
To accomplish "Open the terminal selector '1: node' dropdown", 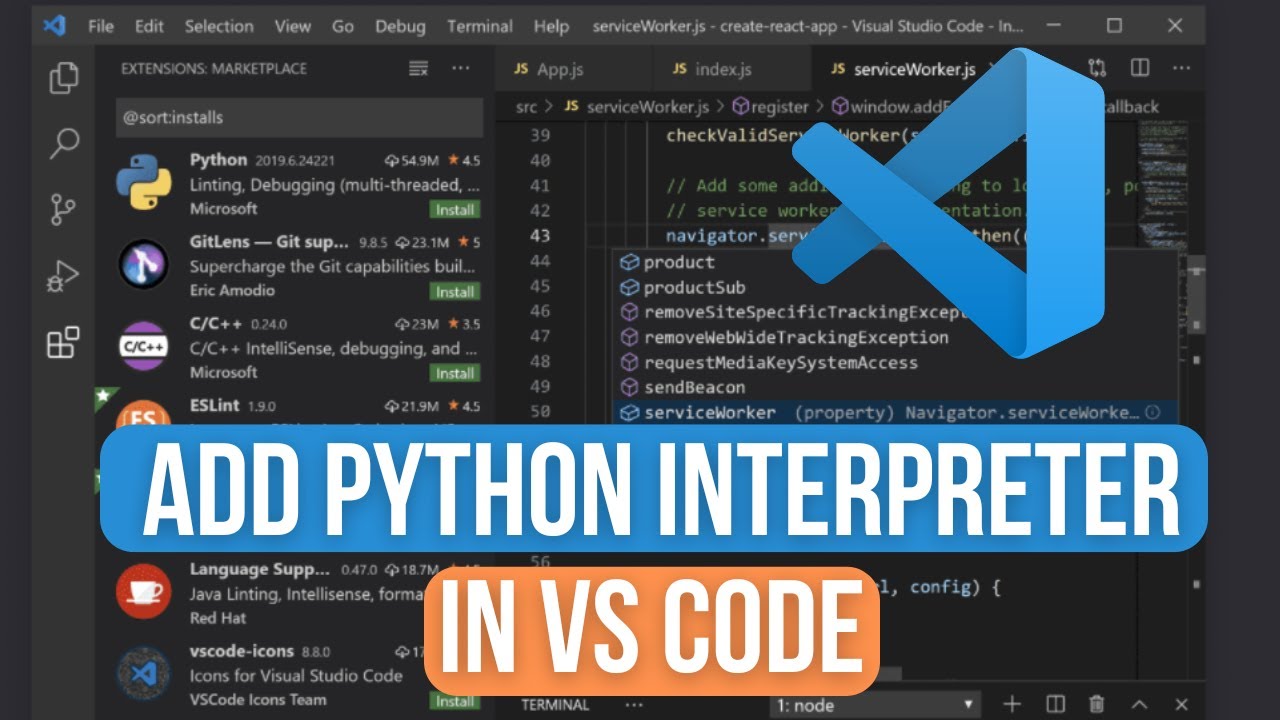I will tap(873, 704).
